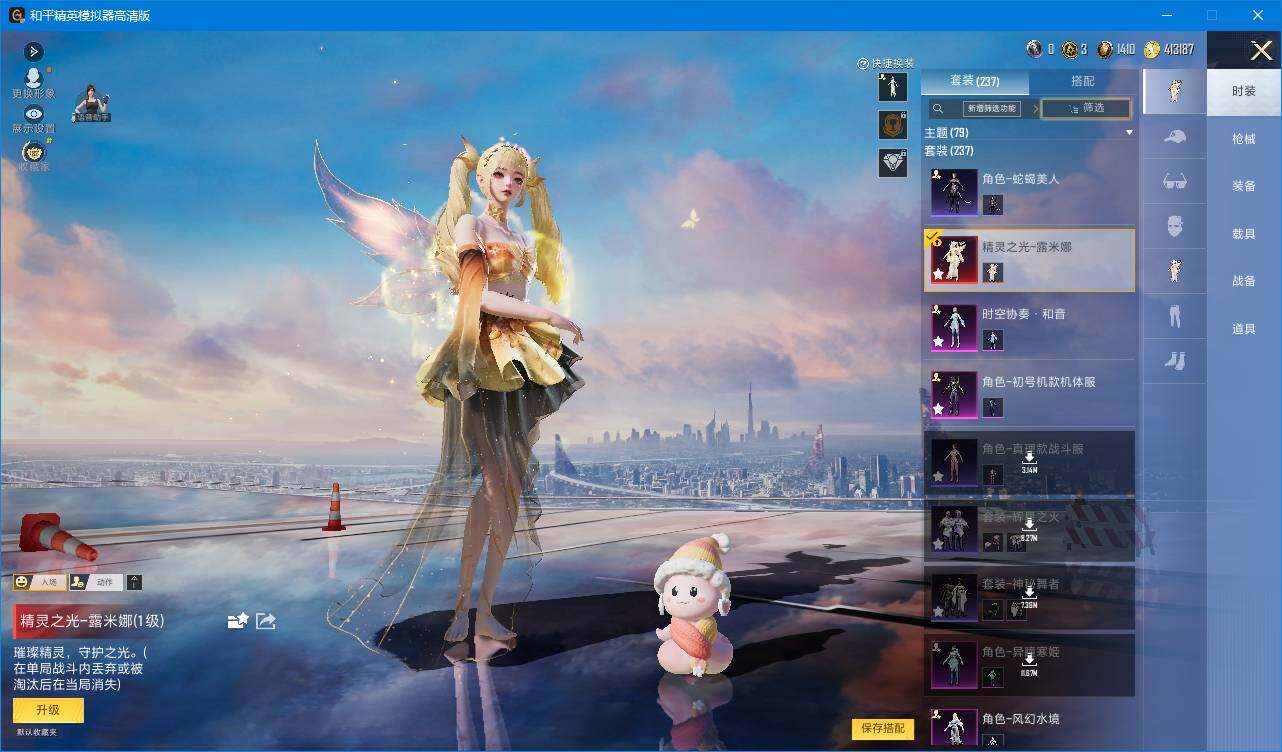Select the pants category icon
The width and height of the screenshot is (1282, 752).
pyautogui.click(x=1175, y=316)
